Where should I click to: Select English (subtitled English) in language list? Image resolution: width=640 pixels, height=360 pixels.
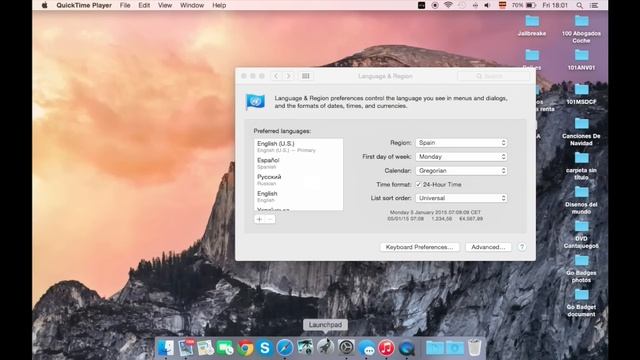coord(298,196)
